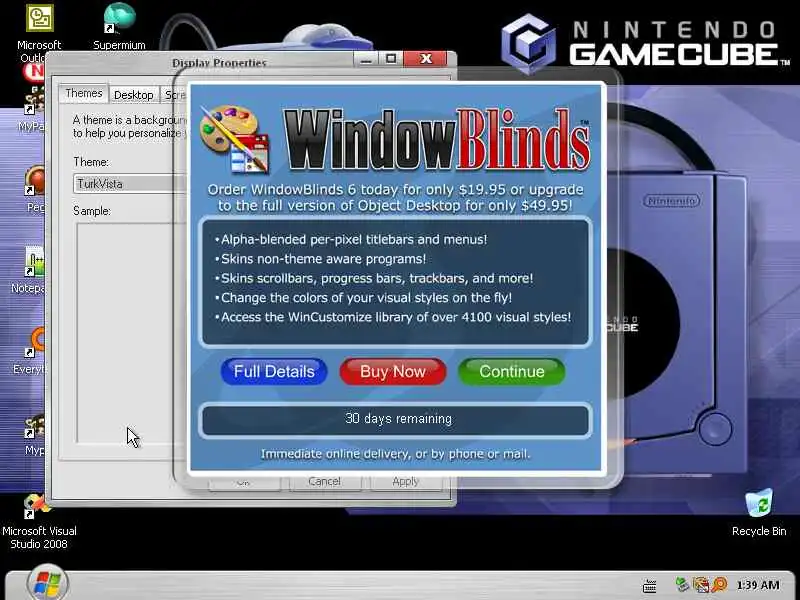Click the WindowBlinds palette tray icon

(701, 585)
